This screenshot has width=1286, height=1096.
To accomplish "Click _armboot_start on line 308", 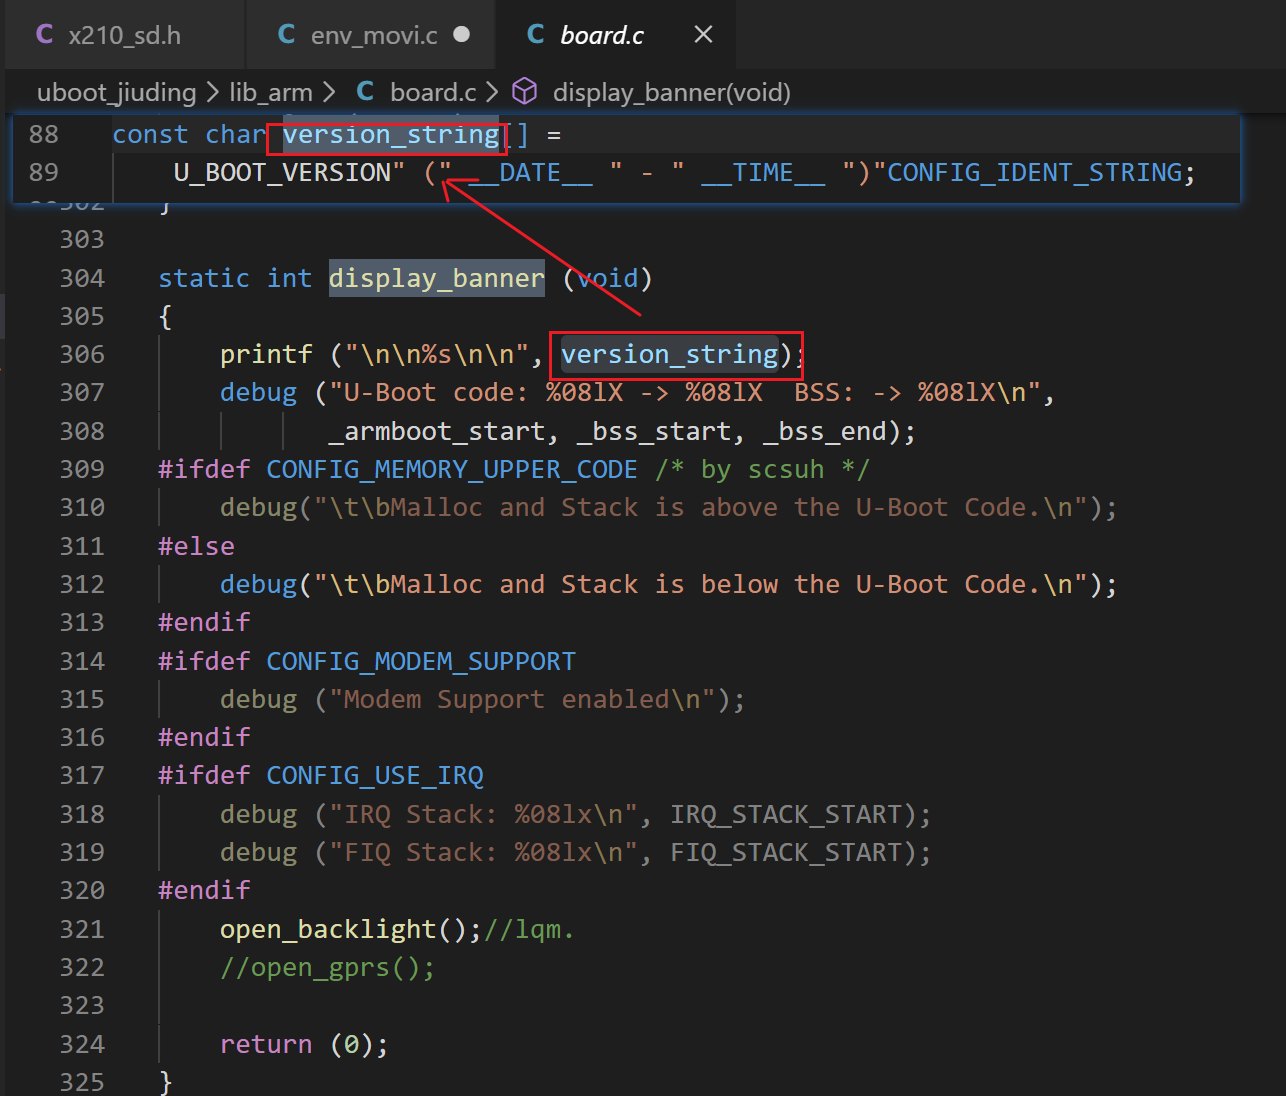I will click(437, 431).
